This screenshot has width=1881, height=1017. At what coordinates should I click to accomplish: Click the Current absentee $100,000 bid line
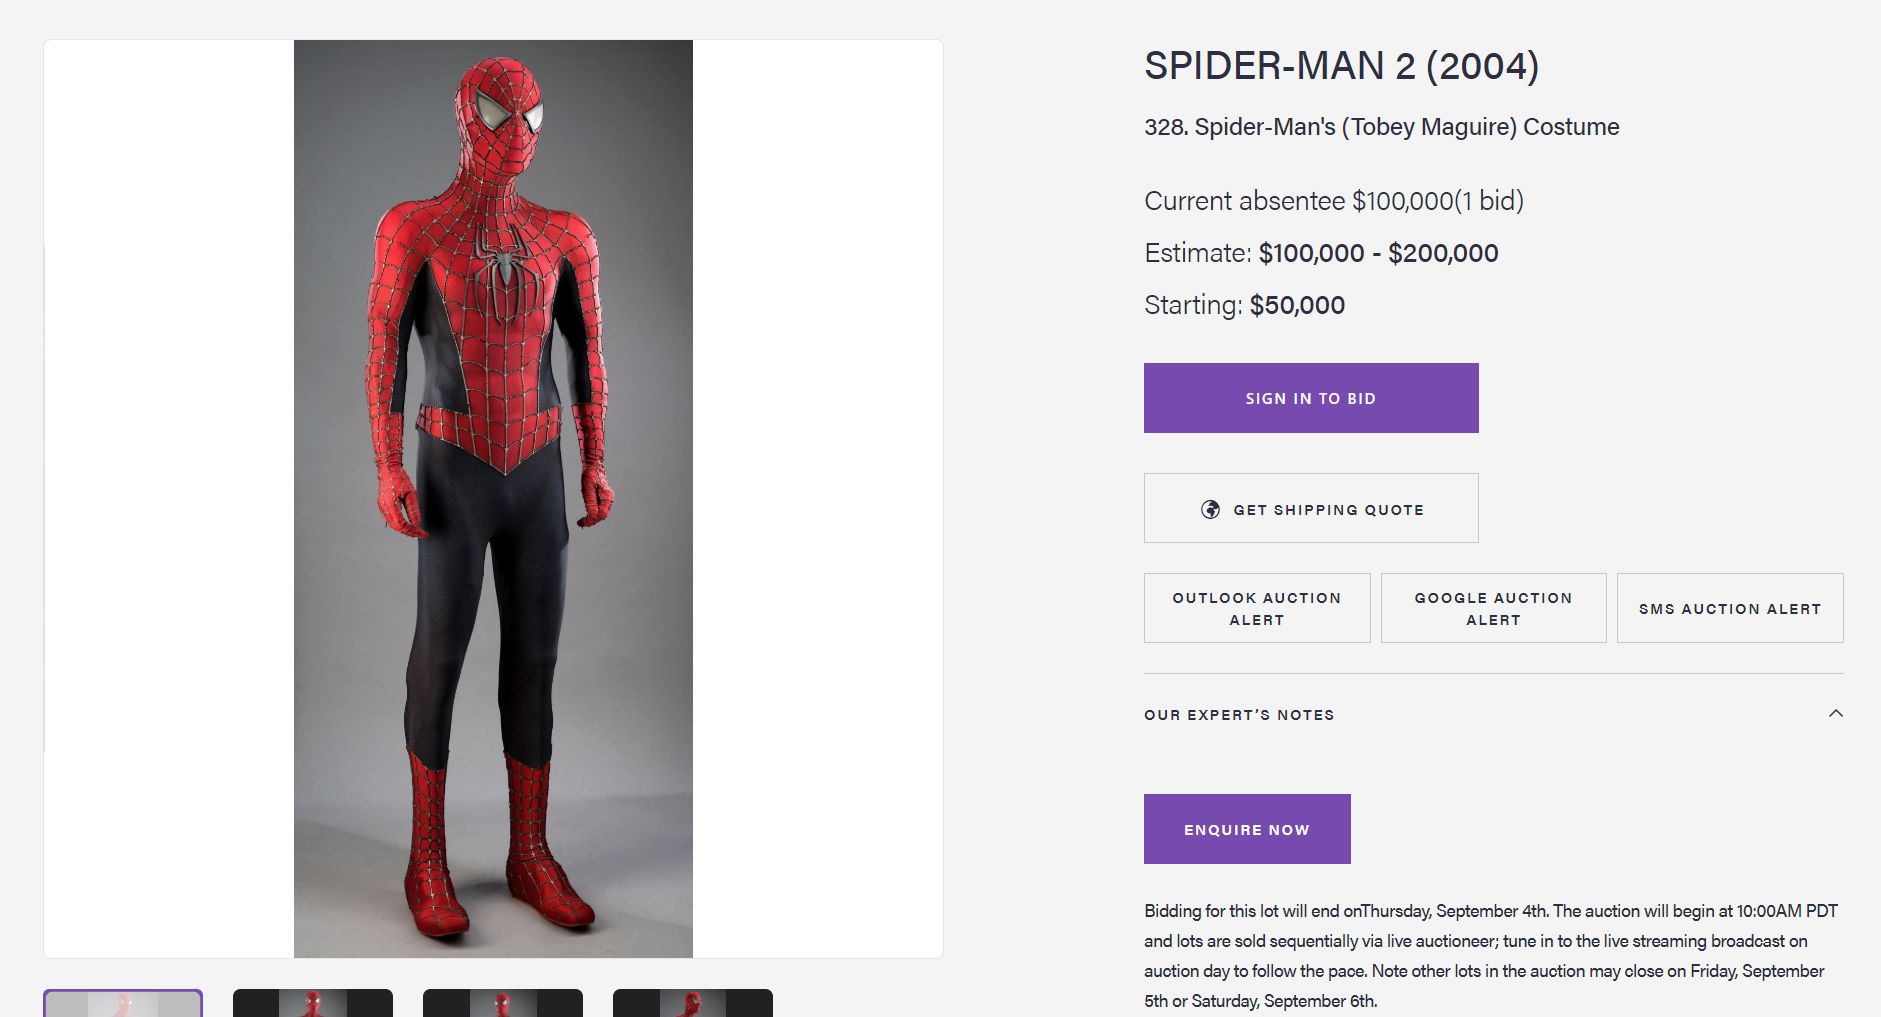(1334, 201)
